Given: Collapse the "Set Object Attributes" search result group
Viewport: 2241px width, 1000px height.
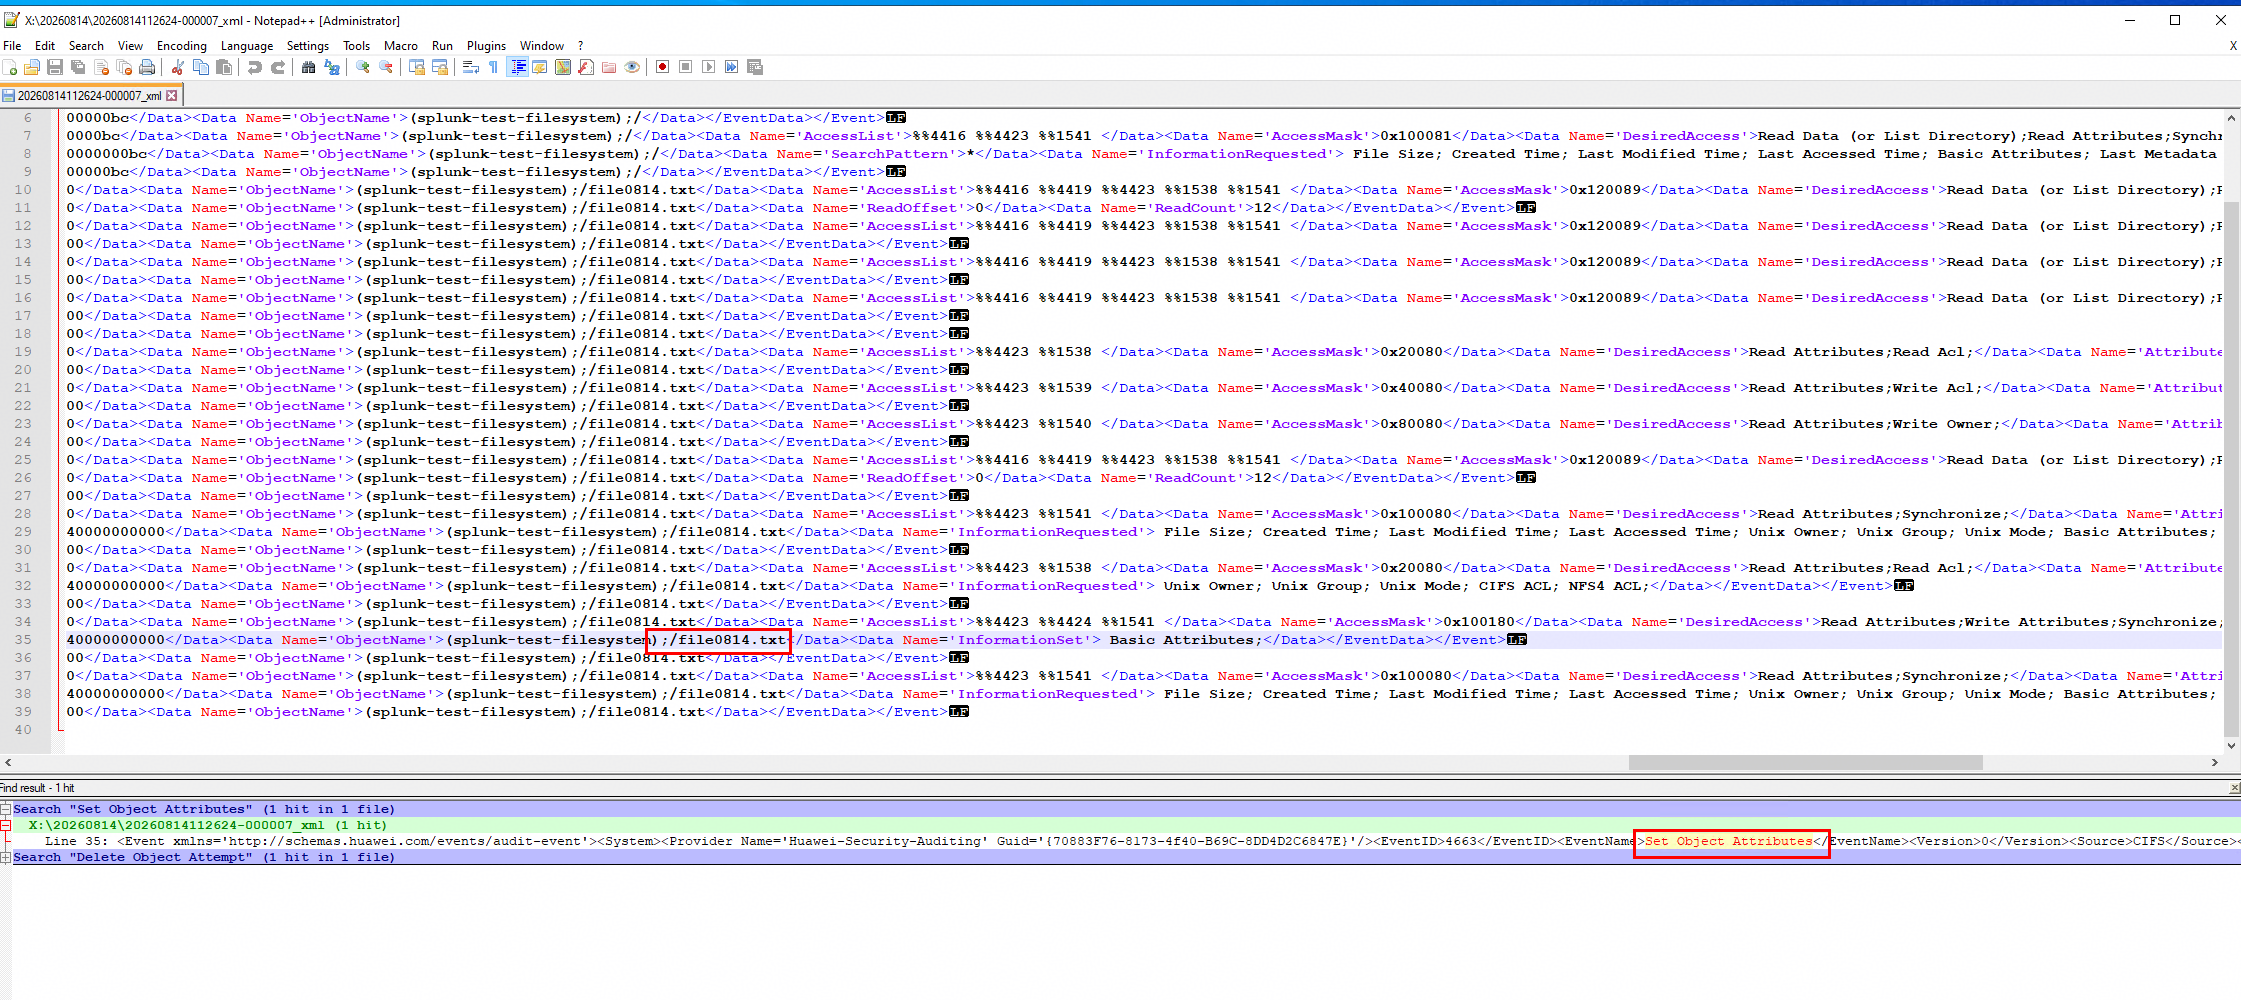Looking at the screenshot, I should [6, 809].
